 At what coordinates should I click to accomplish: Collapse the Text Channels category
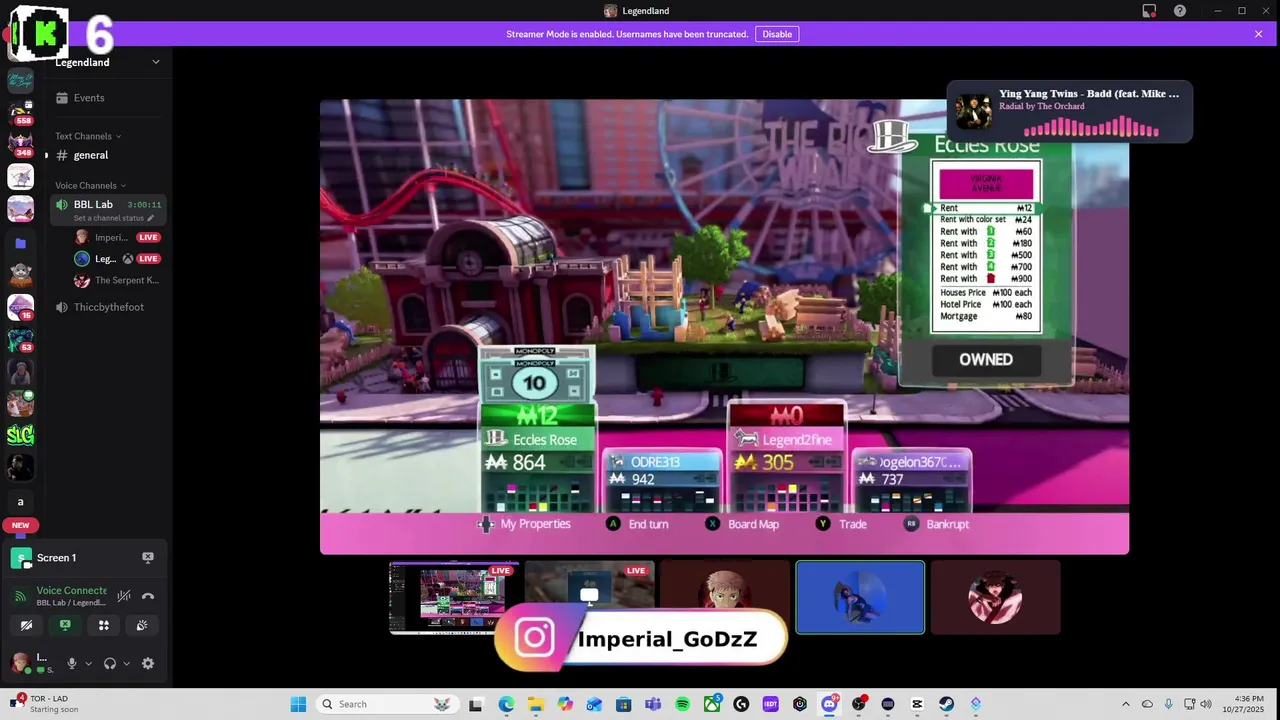tap(87, 136)
